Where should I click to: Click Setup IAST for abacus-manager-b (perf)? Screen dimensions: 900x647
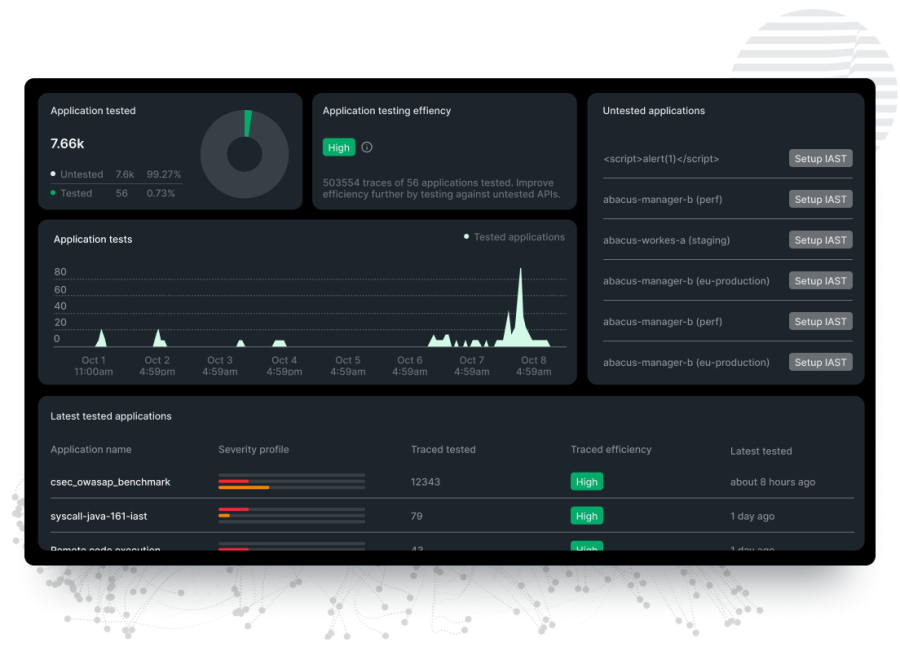coord(820,199)
